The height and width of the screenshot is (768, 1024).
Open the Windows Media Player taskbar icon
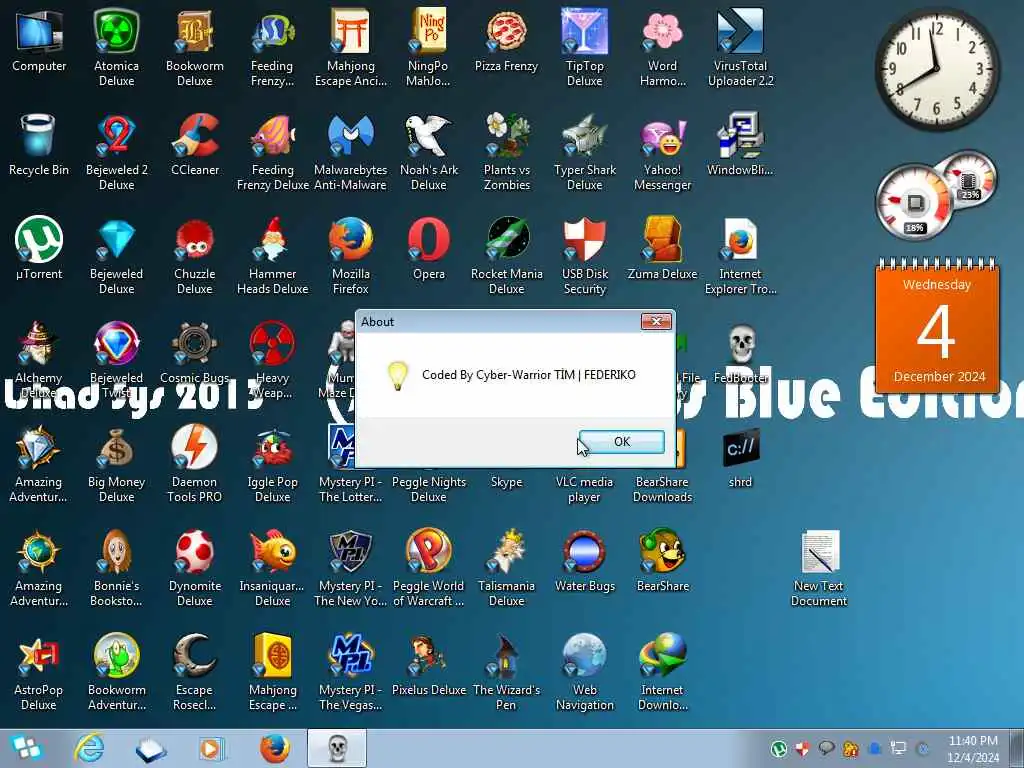pyautogui.click(x=212, y=748)
